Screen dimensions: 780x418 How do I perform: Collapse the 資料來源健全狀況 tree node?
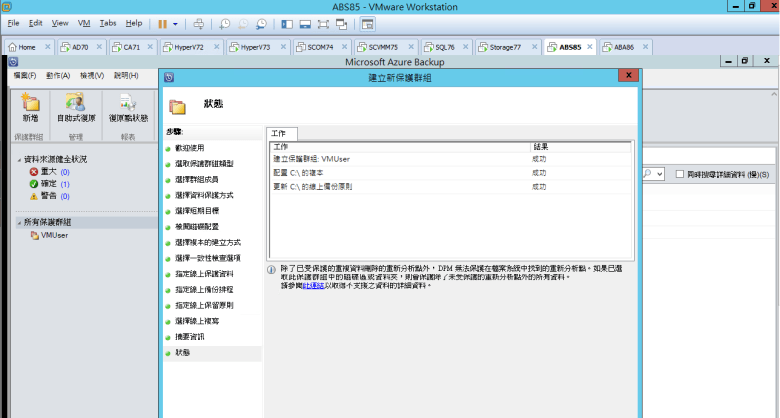[x=19, y=160]
